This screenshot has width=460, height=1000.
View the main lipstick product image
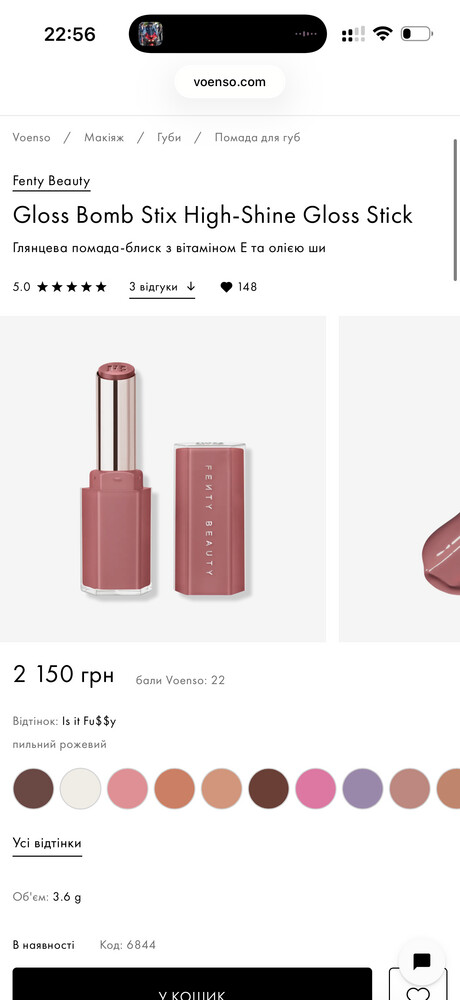pyautogui.click(x=163, y=479)
